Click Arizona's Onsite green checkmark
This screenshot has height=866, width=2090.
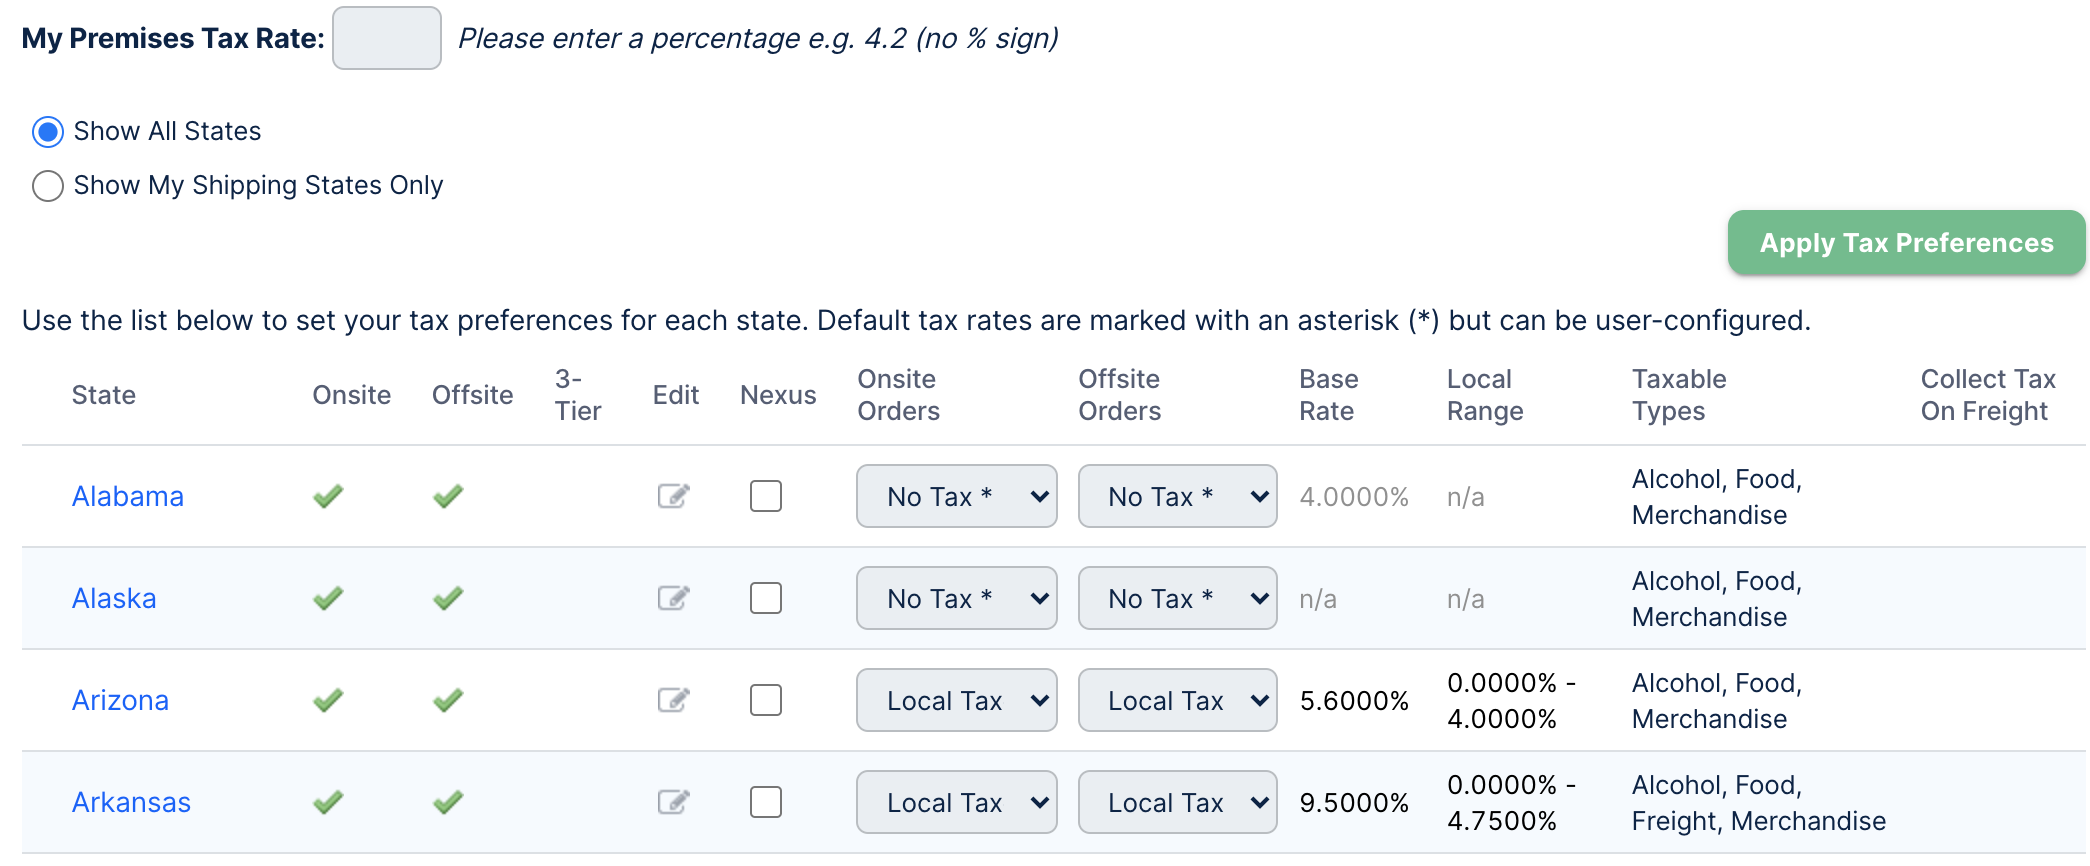click(x=328, y=700)
